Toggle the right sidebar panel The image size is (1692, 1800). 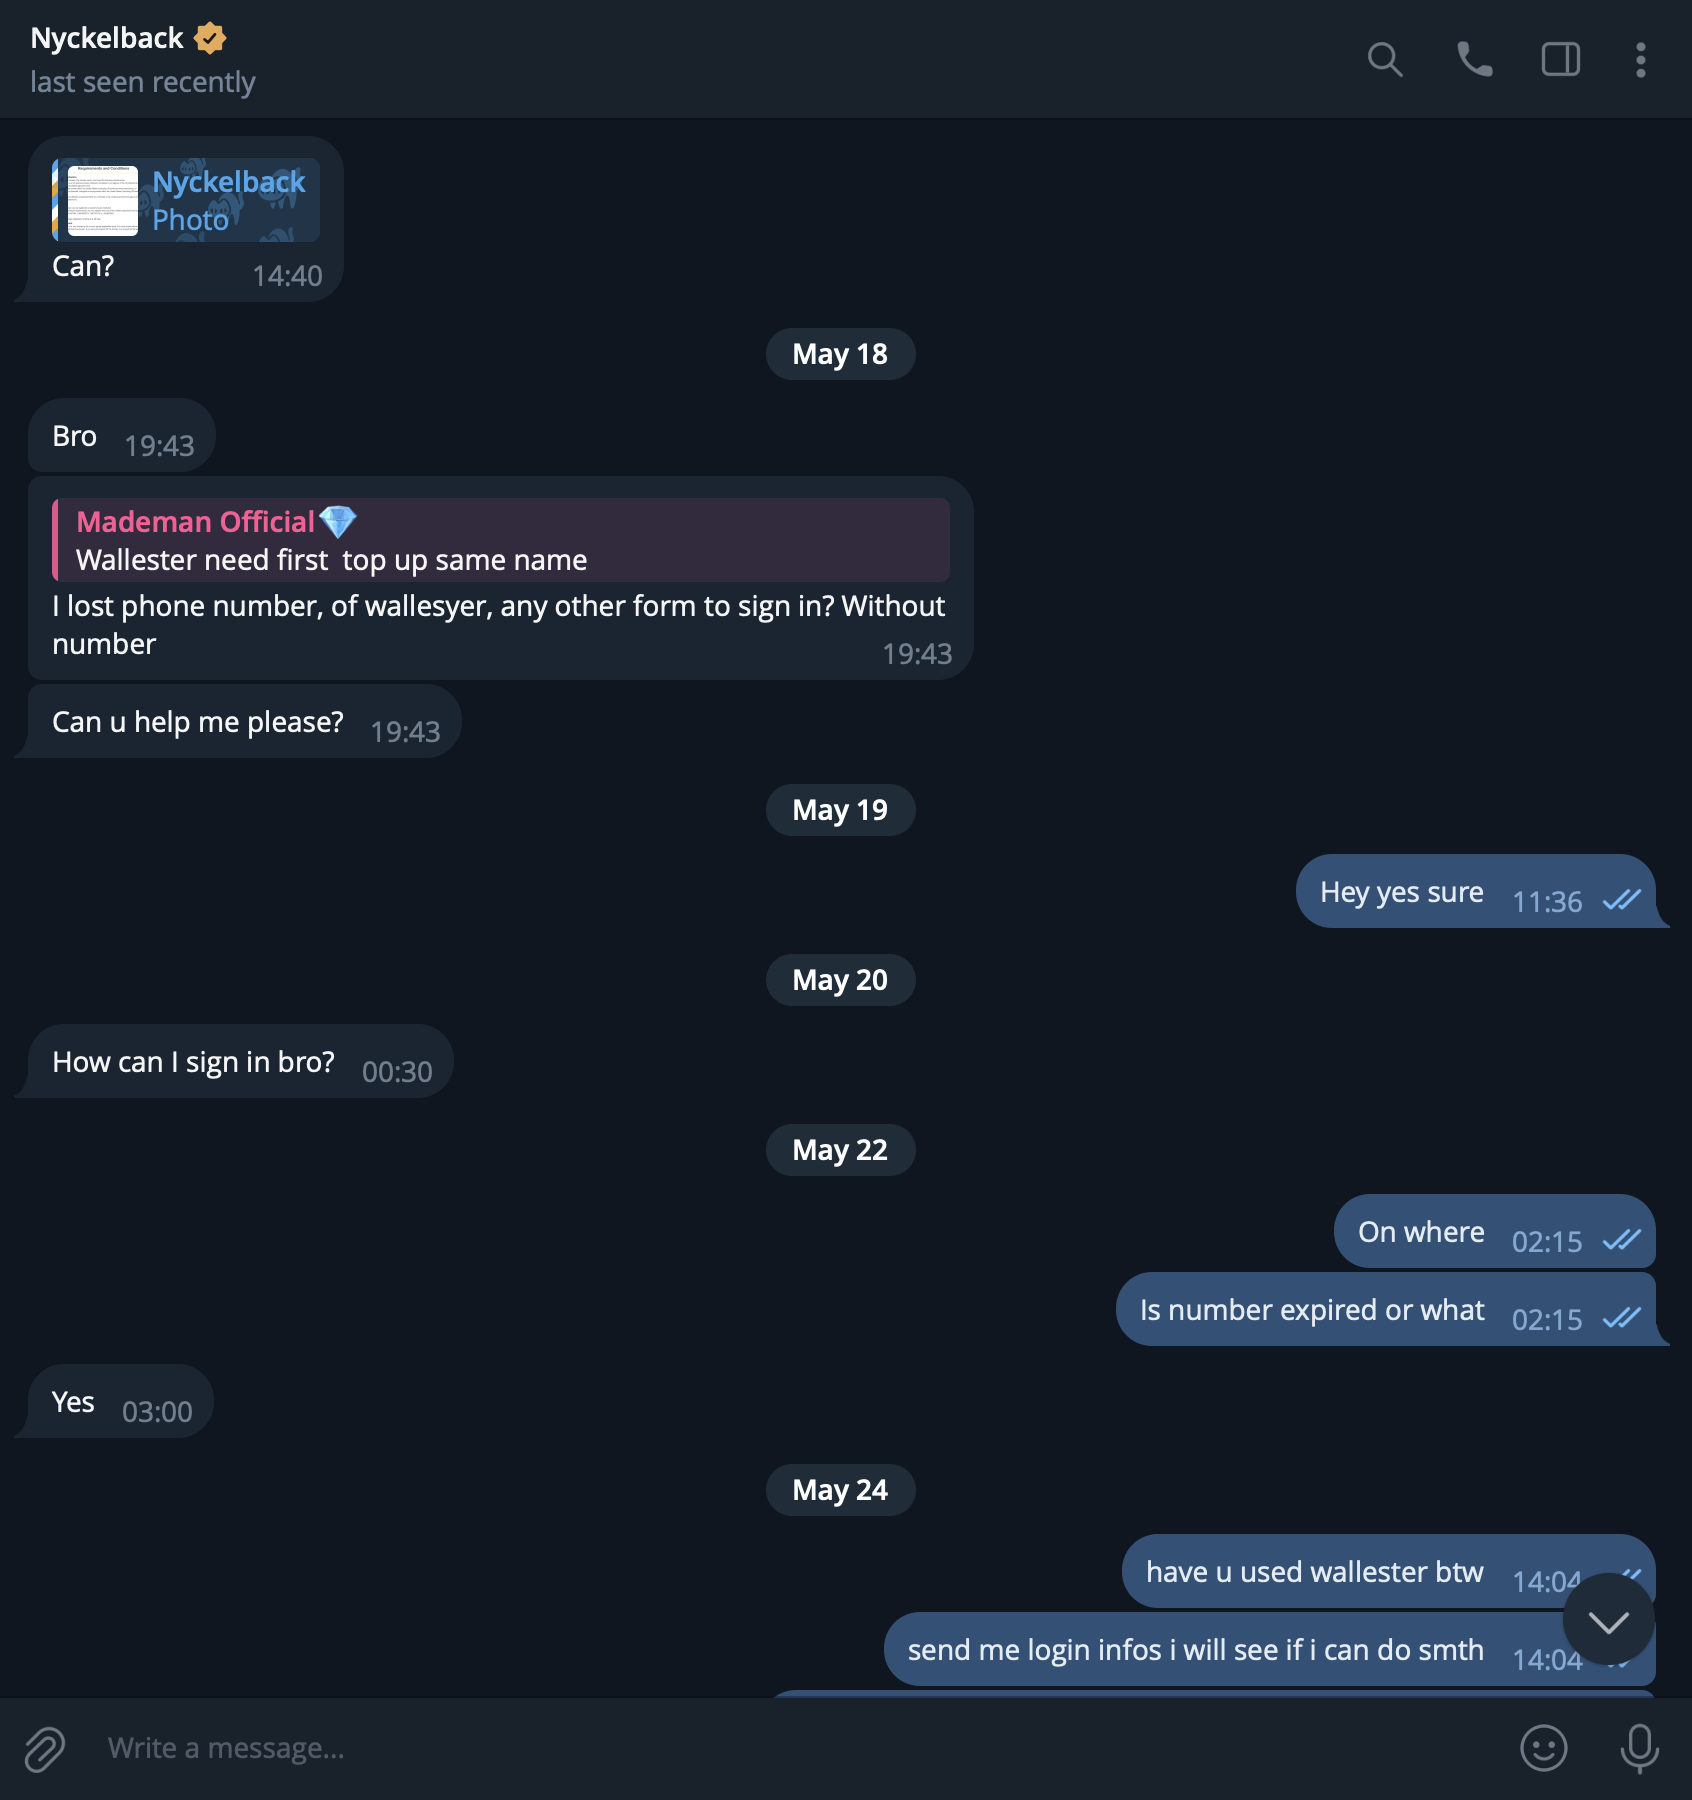[x=1560, y=60]
